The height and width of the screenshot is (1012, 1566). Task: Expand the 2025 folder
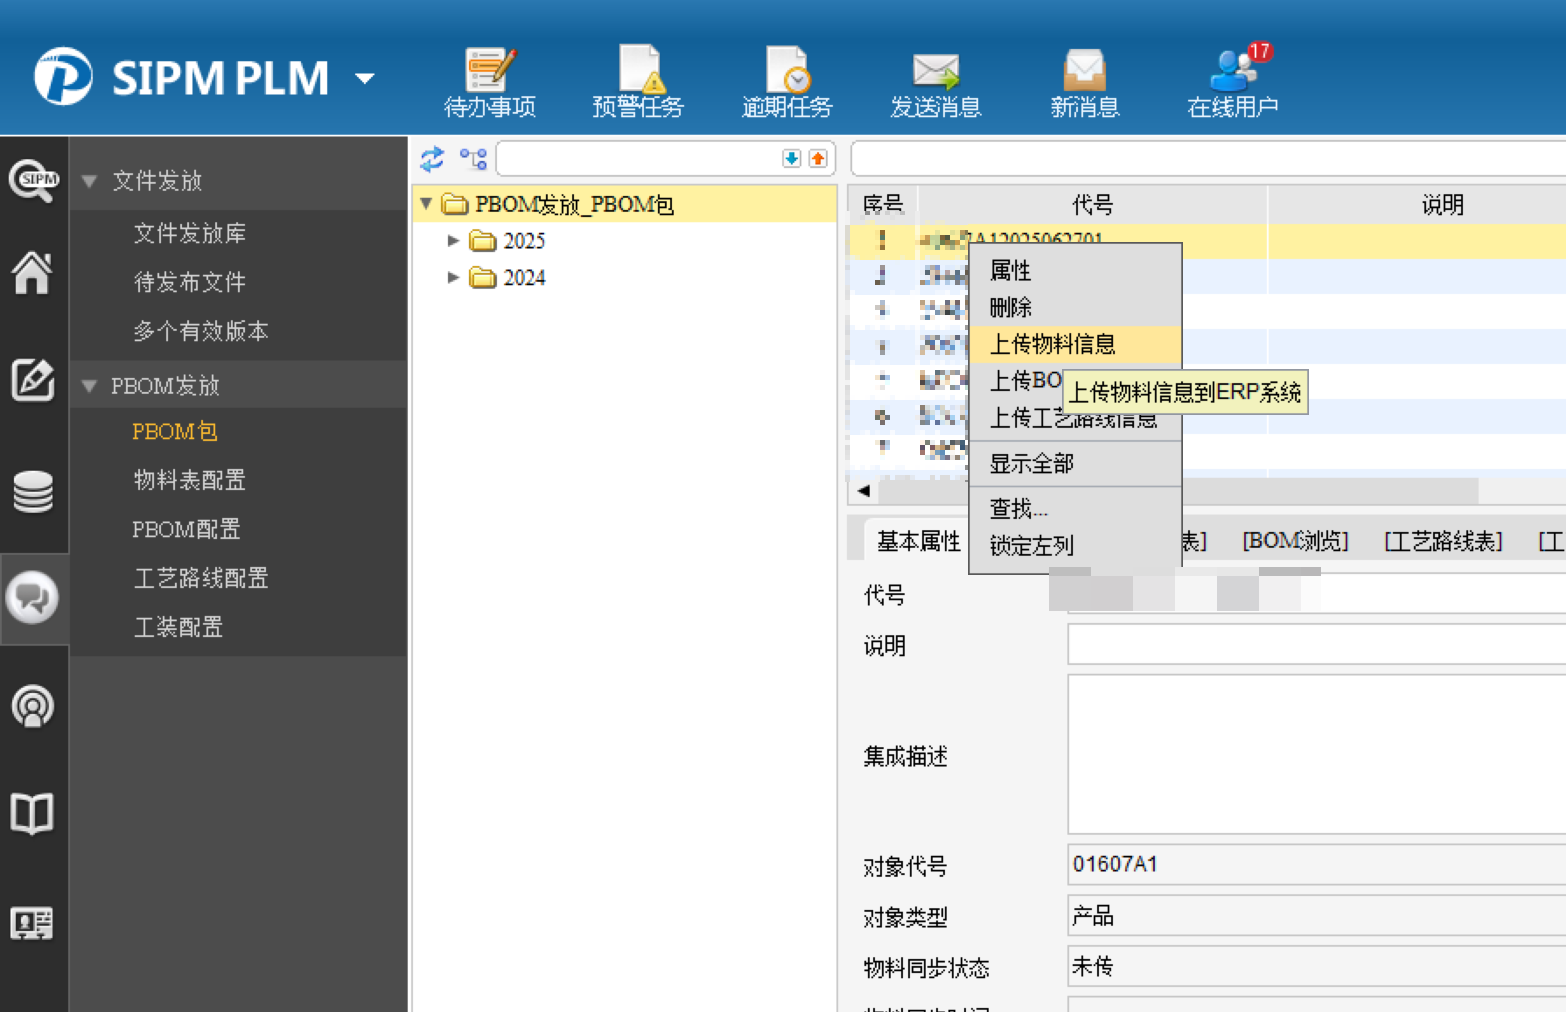pos(453,241)
